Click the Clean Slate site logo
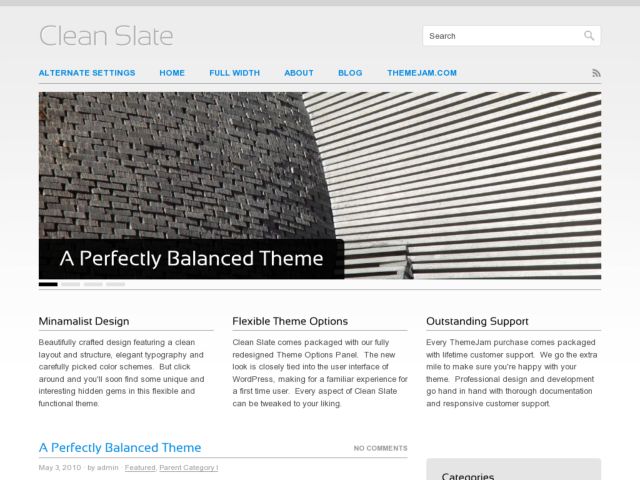Viewport: 640px width, 480px height. pyautogui.click(x=106, y=36)
